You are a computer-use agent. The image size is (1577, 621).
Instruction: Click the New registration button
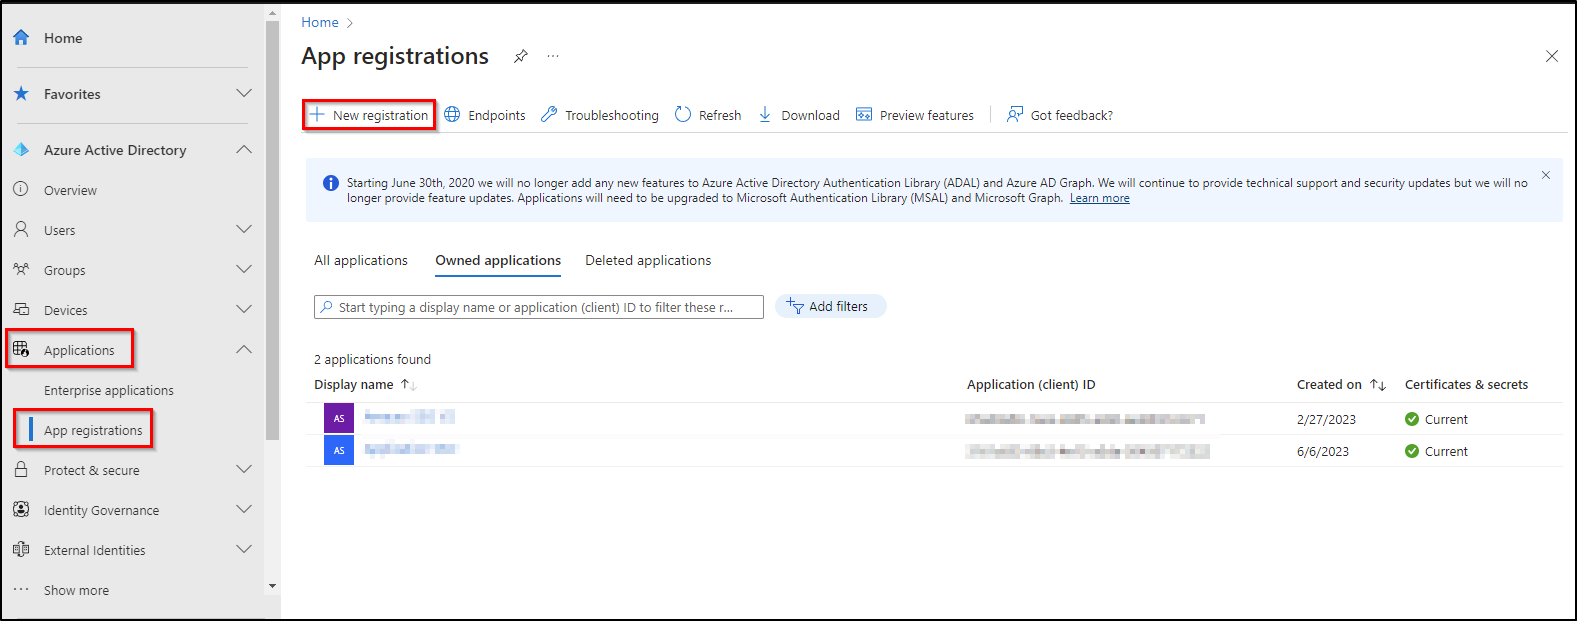[369, 115]
